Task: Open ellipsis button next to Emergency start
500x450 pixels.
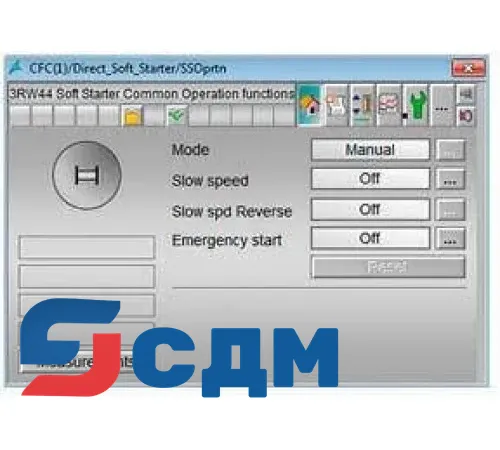Action: 450,239
